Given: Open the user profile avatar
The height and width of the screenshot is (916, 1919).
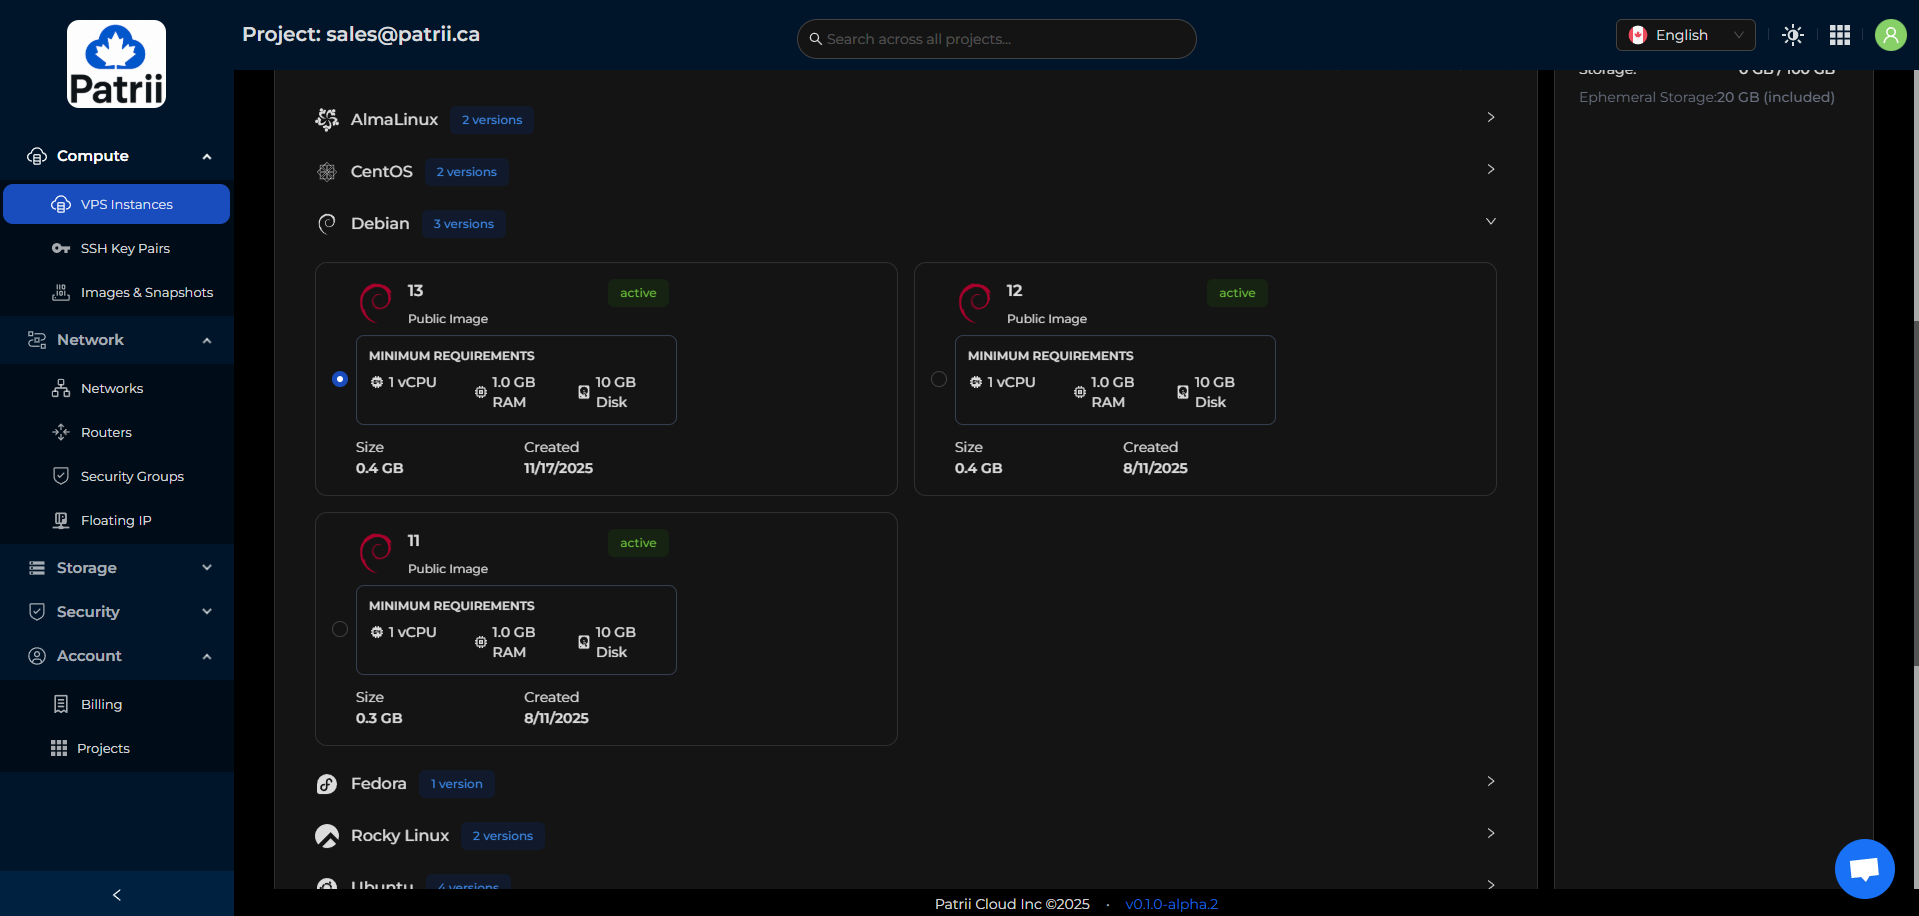Looking at the screenshot, I should click(x=1889, y=35).
